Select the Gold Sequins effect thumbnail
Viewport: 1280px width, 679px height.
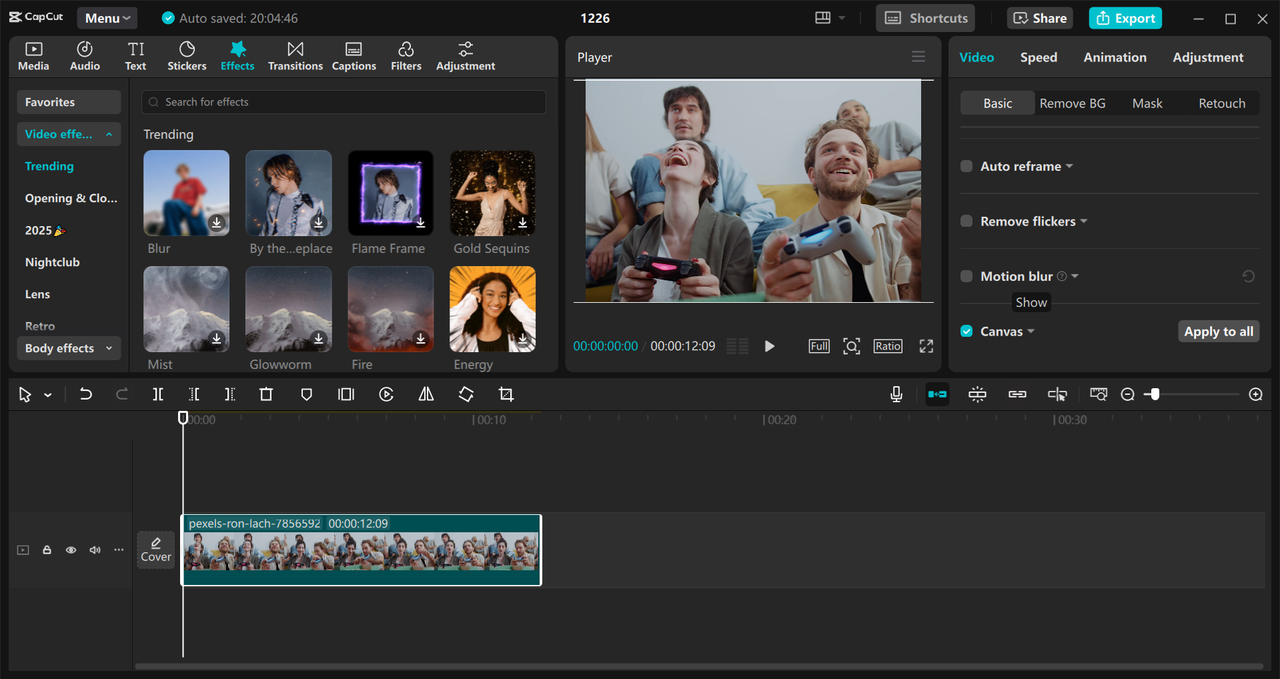(492, 193)
